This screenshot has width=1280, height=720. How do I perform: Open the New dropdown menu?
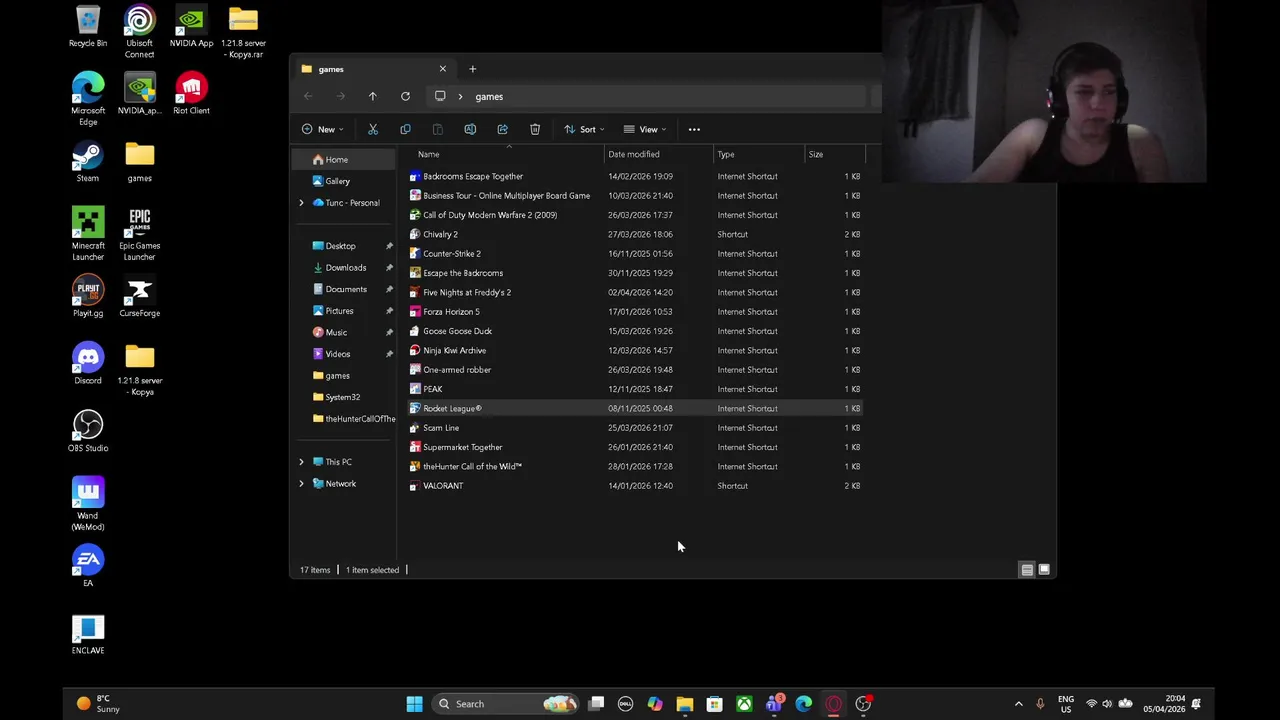pyautogui.click(x=322, y=129)
